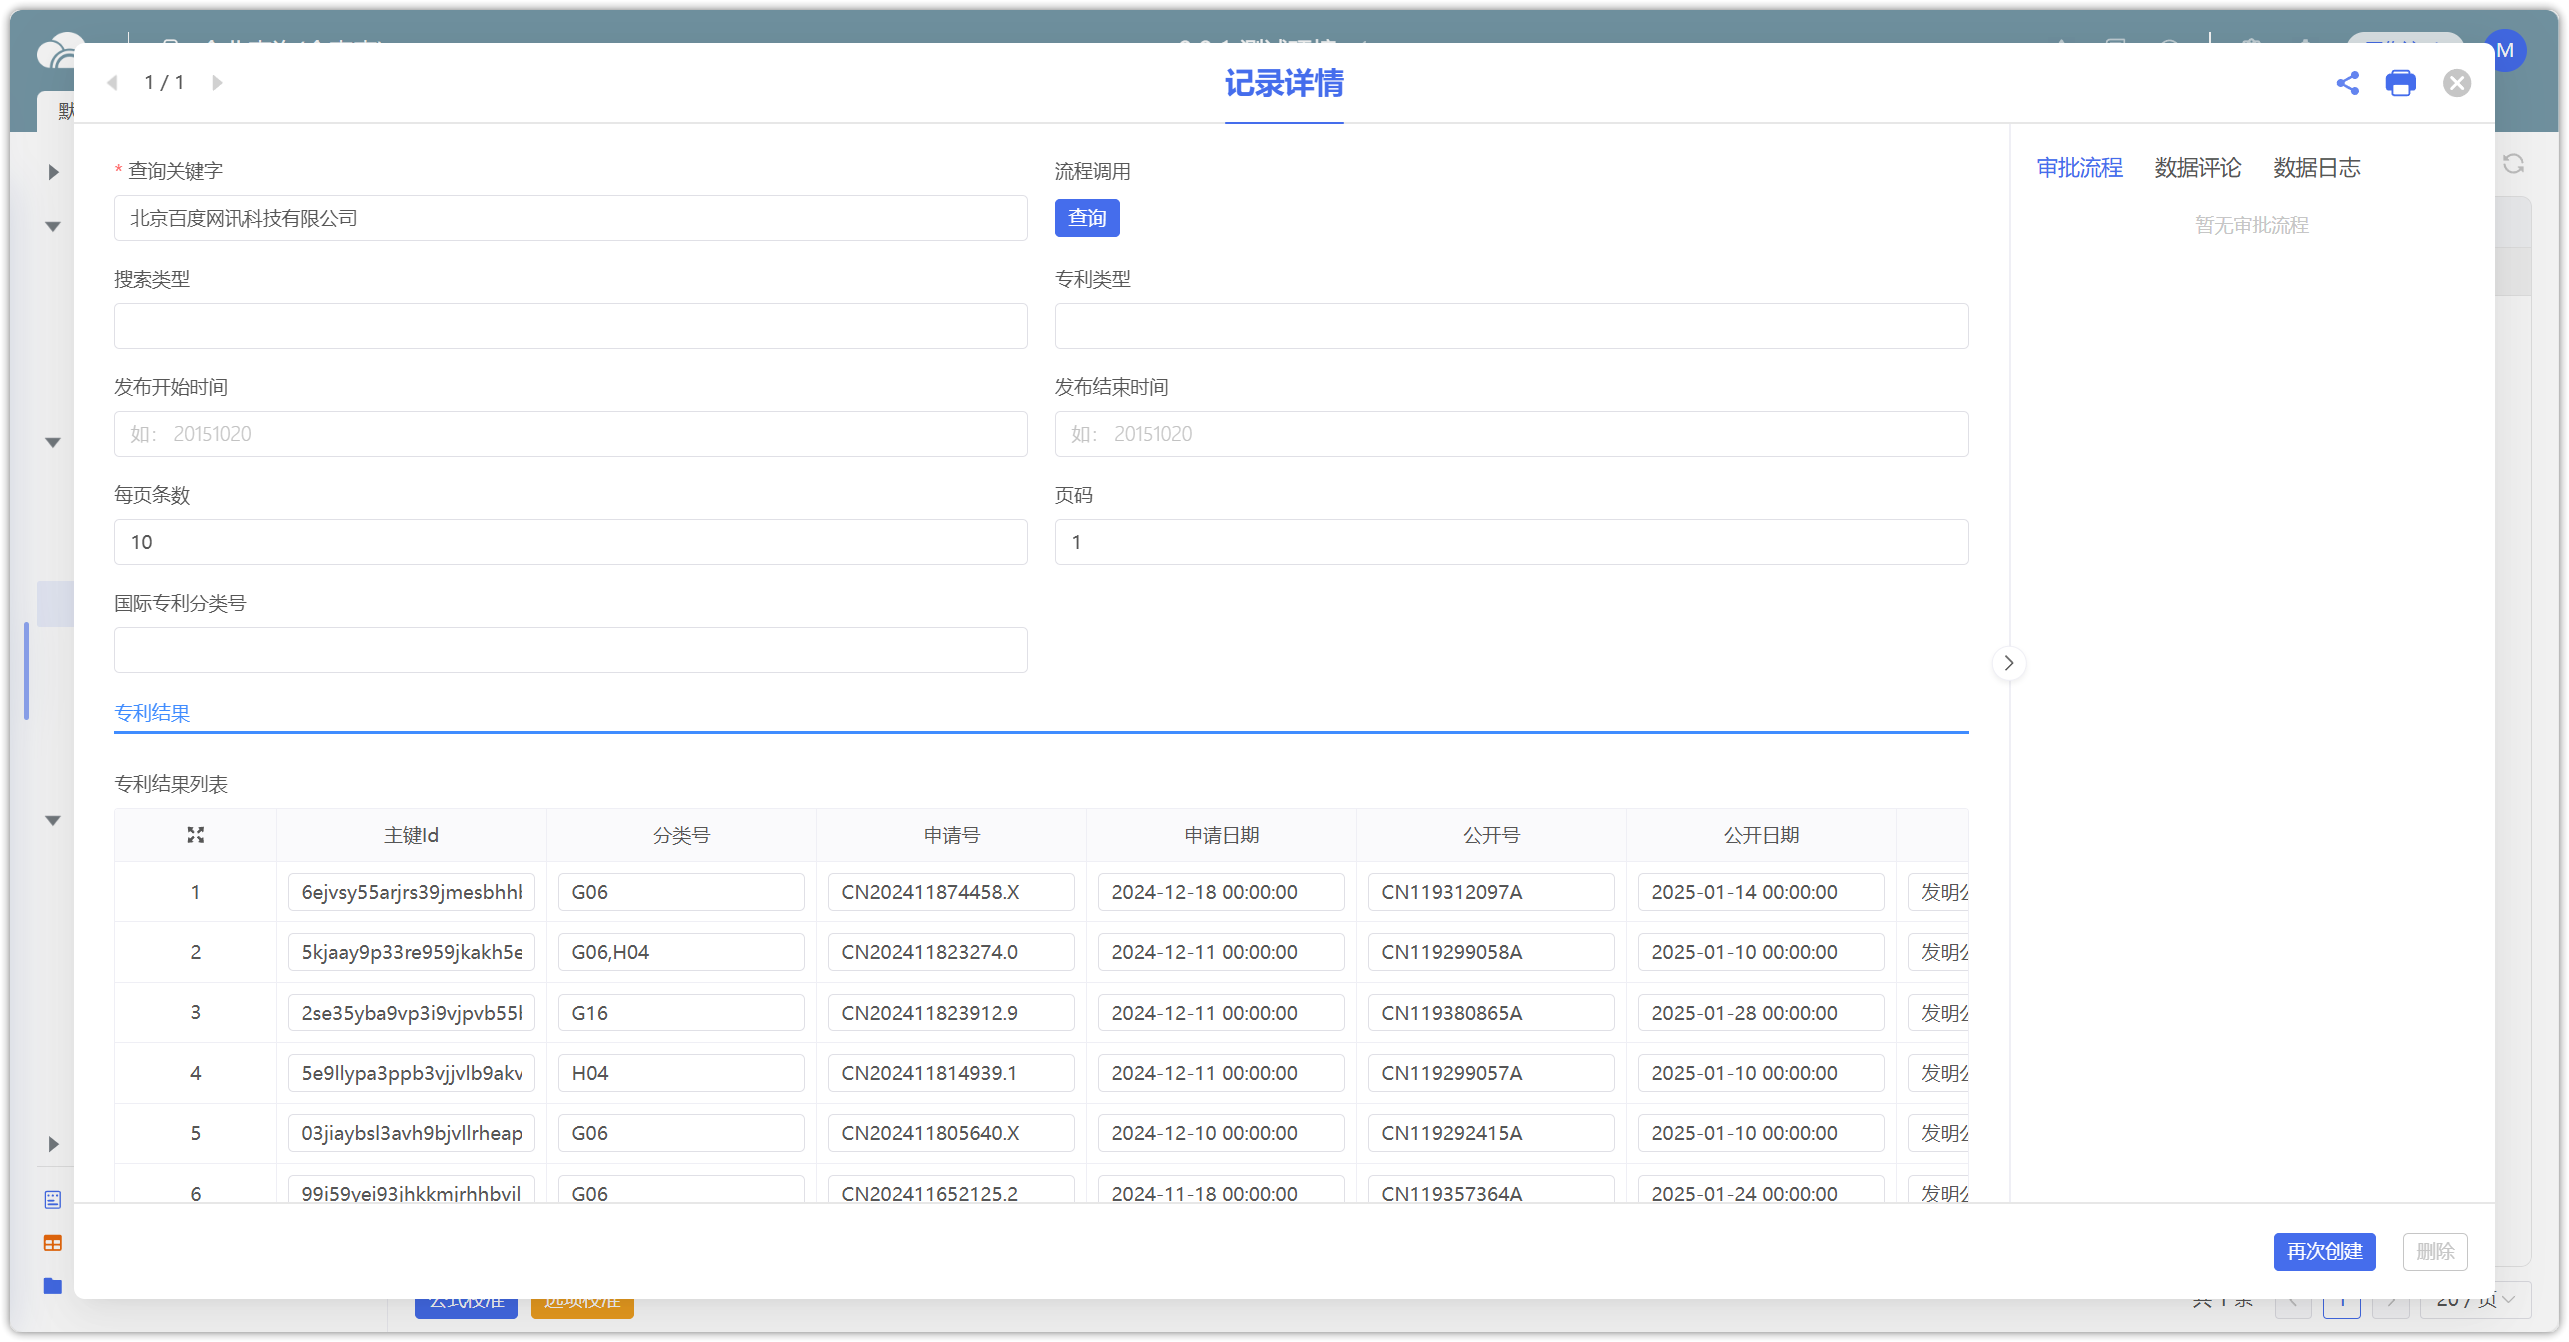Click the share icon in the header
2569x1342 pixels.
(x=2347, y=83)
